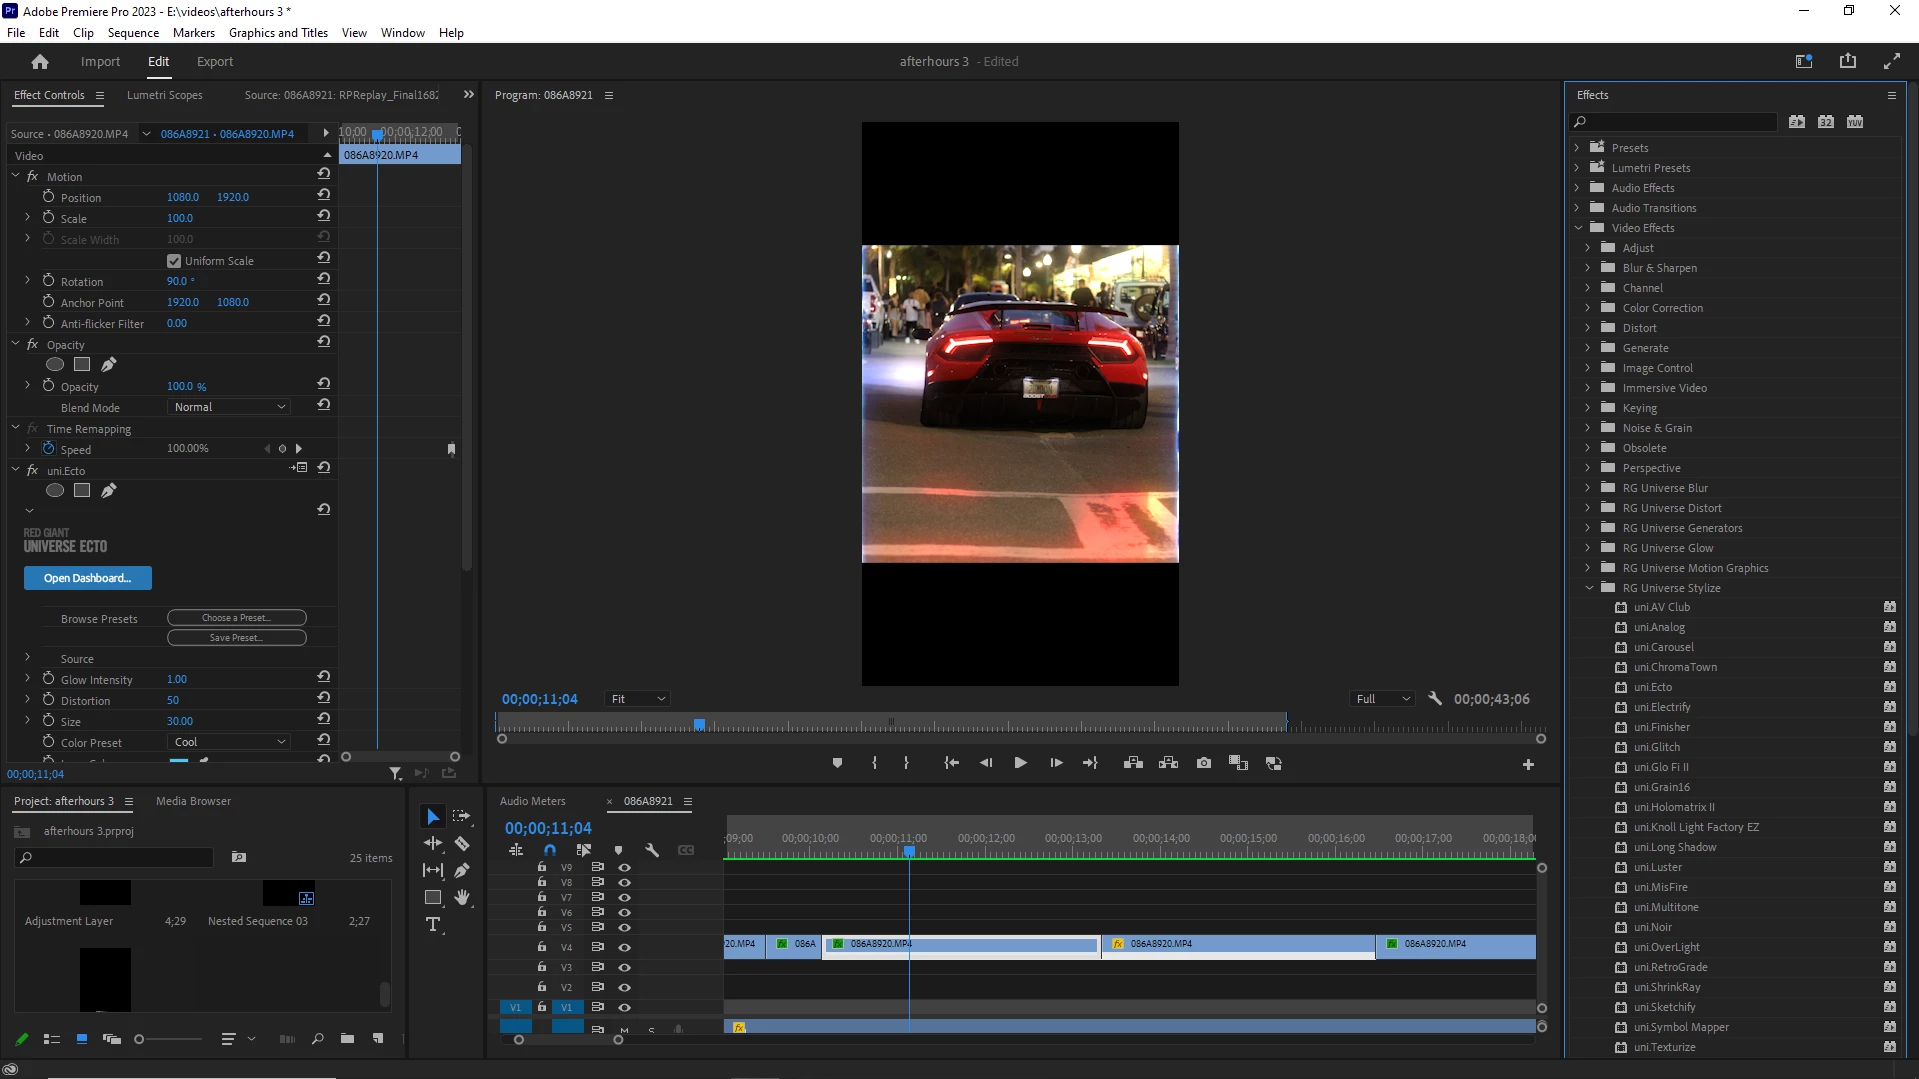Open the Blend Mode dropdown
This screenshot has height=1079, width=1919.
click(229, 407)
